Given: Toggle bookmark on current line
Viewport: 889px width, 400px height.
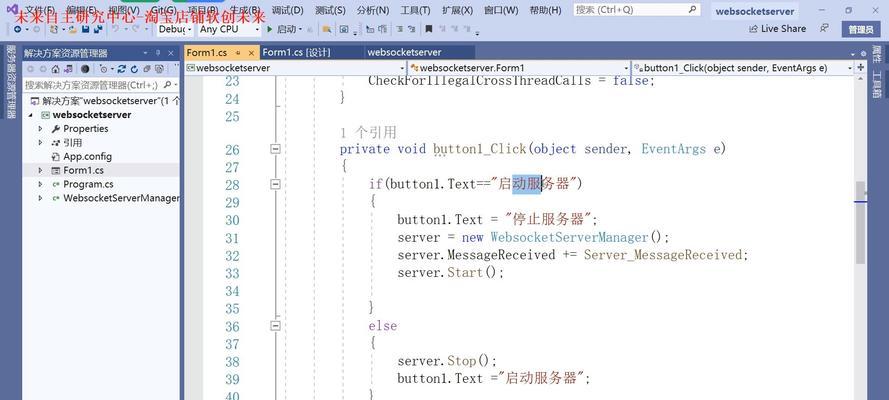Looking at the screenshot, I should pos(429,29).
